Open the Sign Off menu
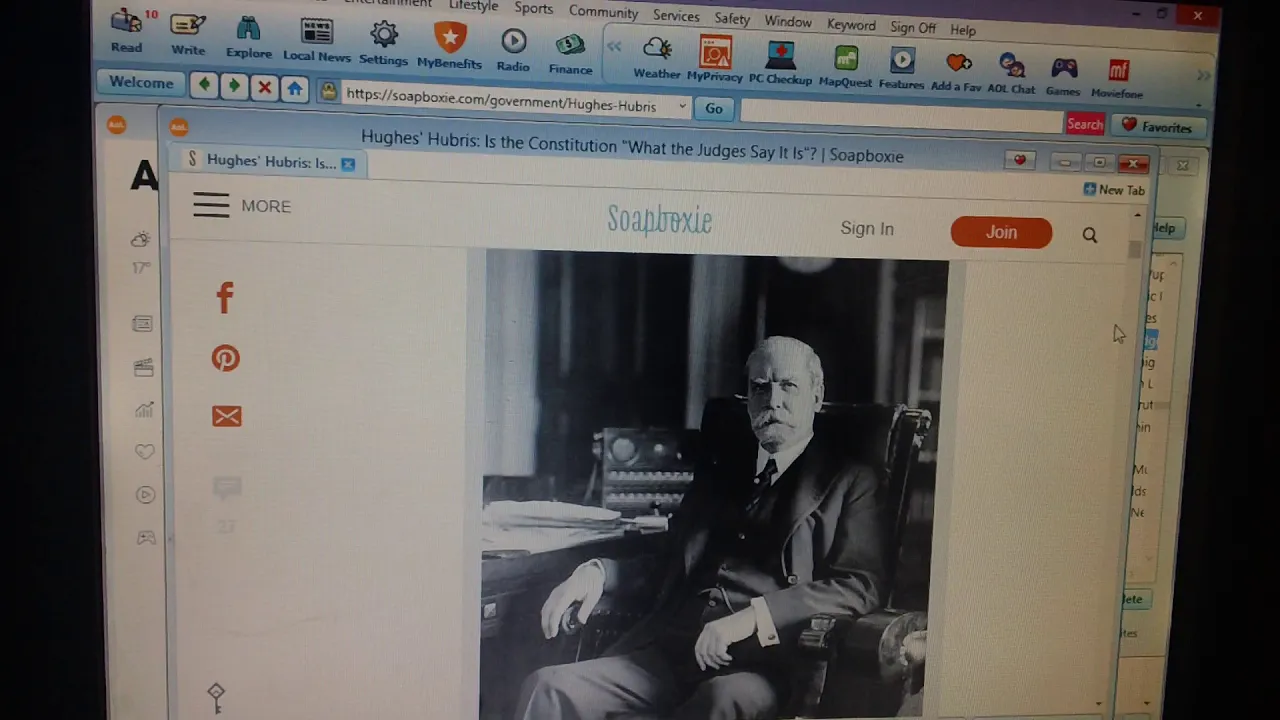 (x=913, y=27)
